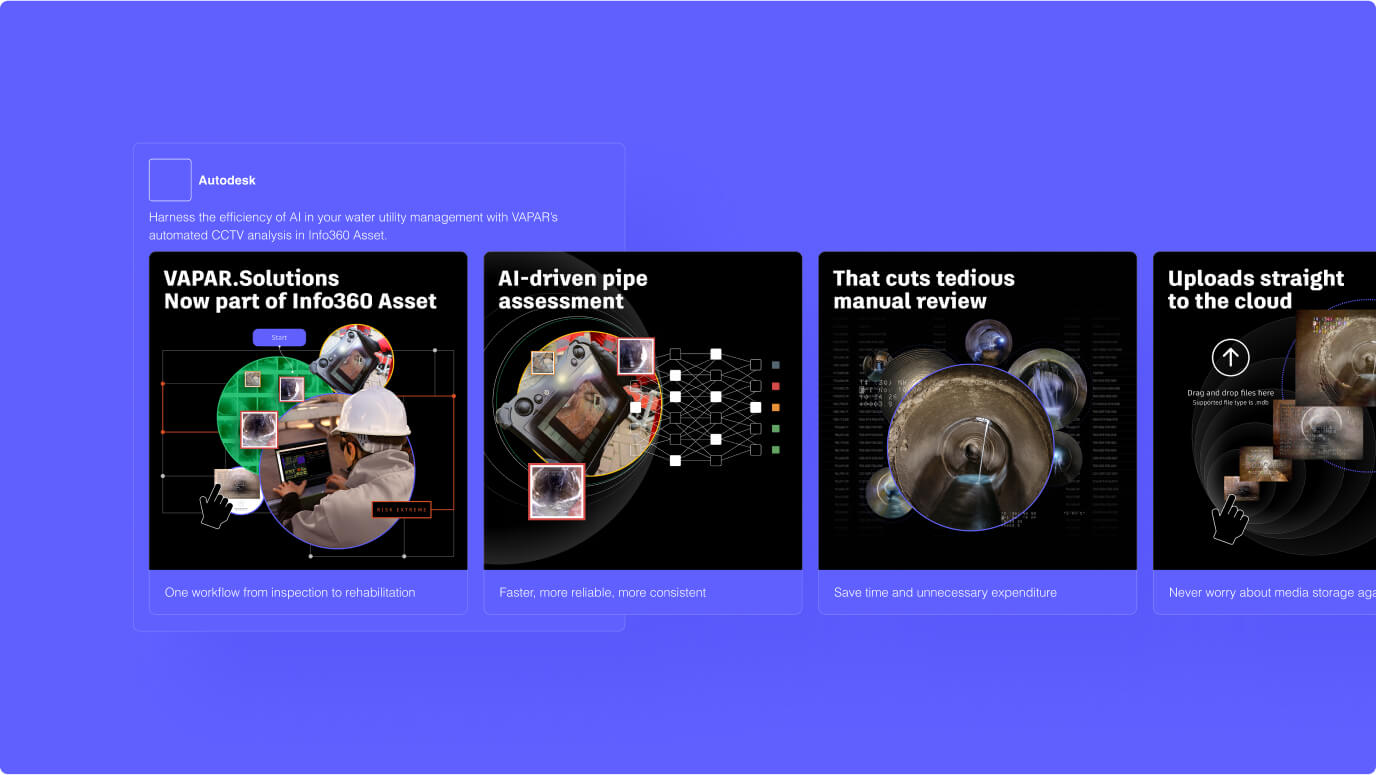Image resolution: width=1376 pixels, height=775 pixels.
Task: Click the hand cursor icon in the VAPAR.Solutions card
Action: point(215,507)
